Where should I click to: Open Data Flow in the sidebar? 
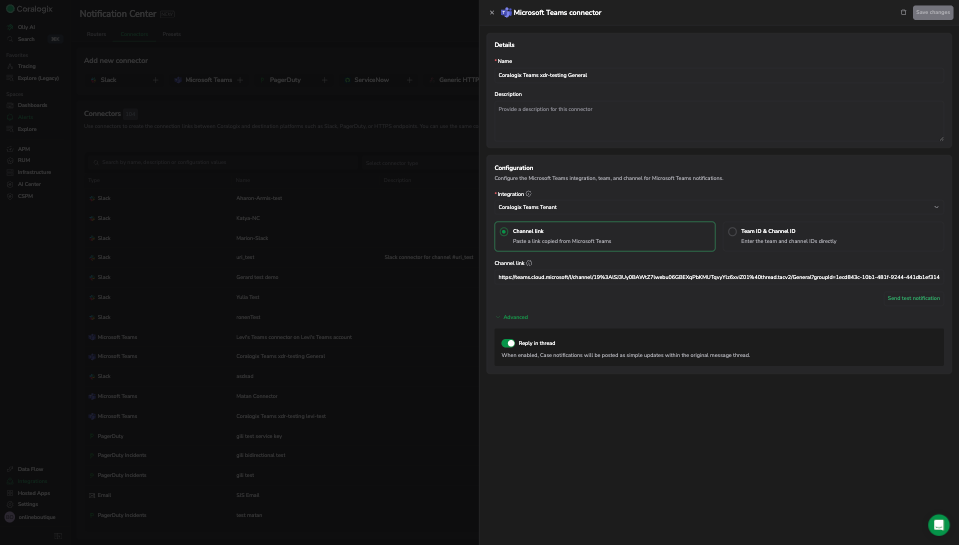tap(30, 469)
